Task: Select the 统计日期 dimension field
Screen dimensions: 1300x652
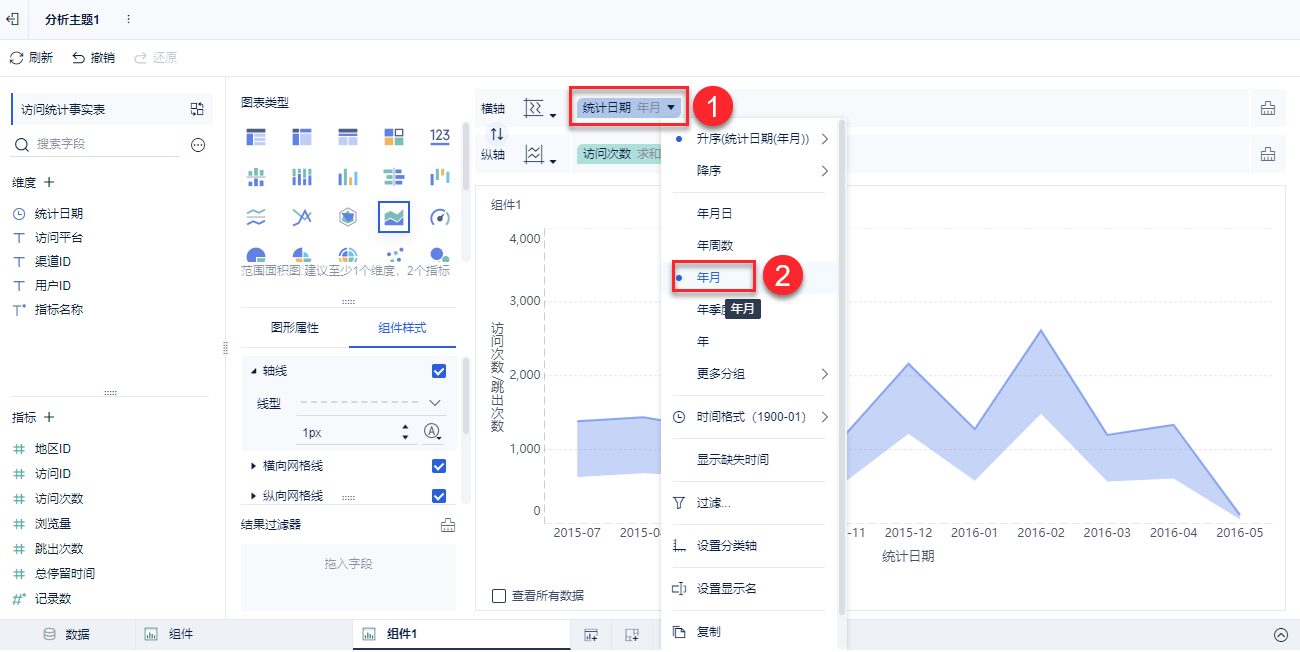Action: click(59, 214)
